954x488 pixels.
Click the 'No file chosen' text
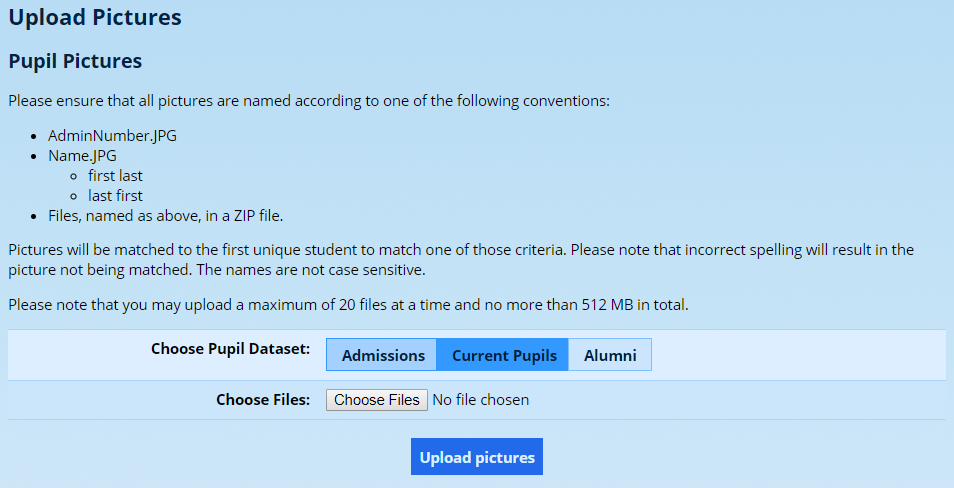pos(480,400)
